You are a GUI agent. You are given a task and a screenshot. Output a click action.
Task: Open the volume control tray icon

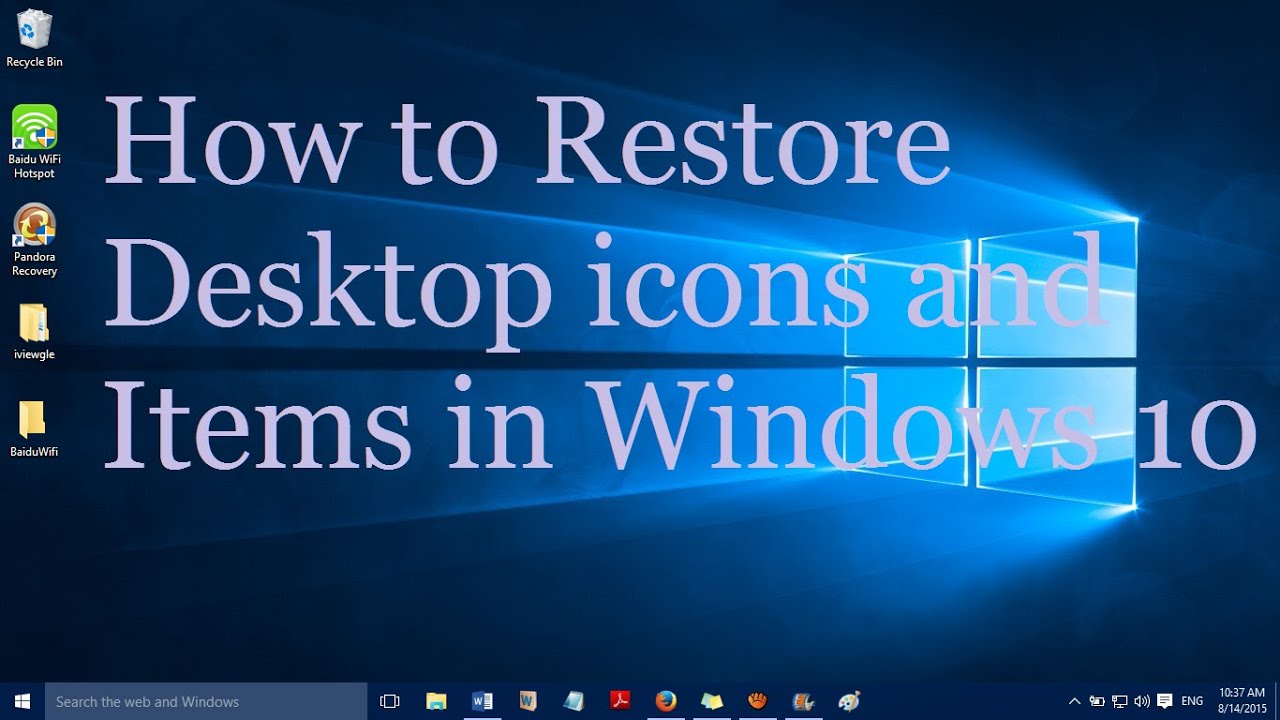(x=1142, y=701)
